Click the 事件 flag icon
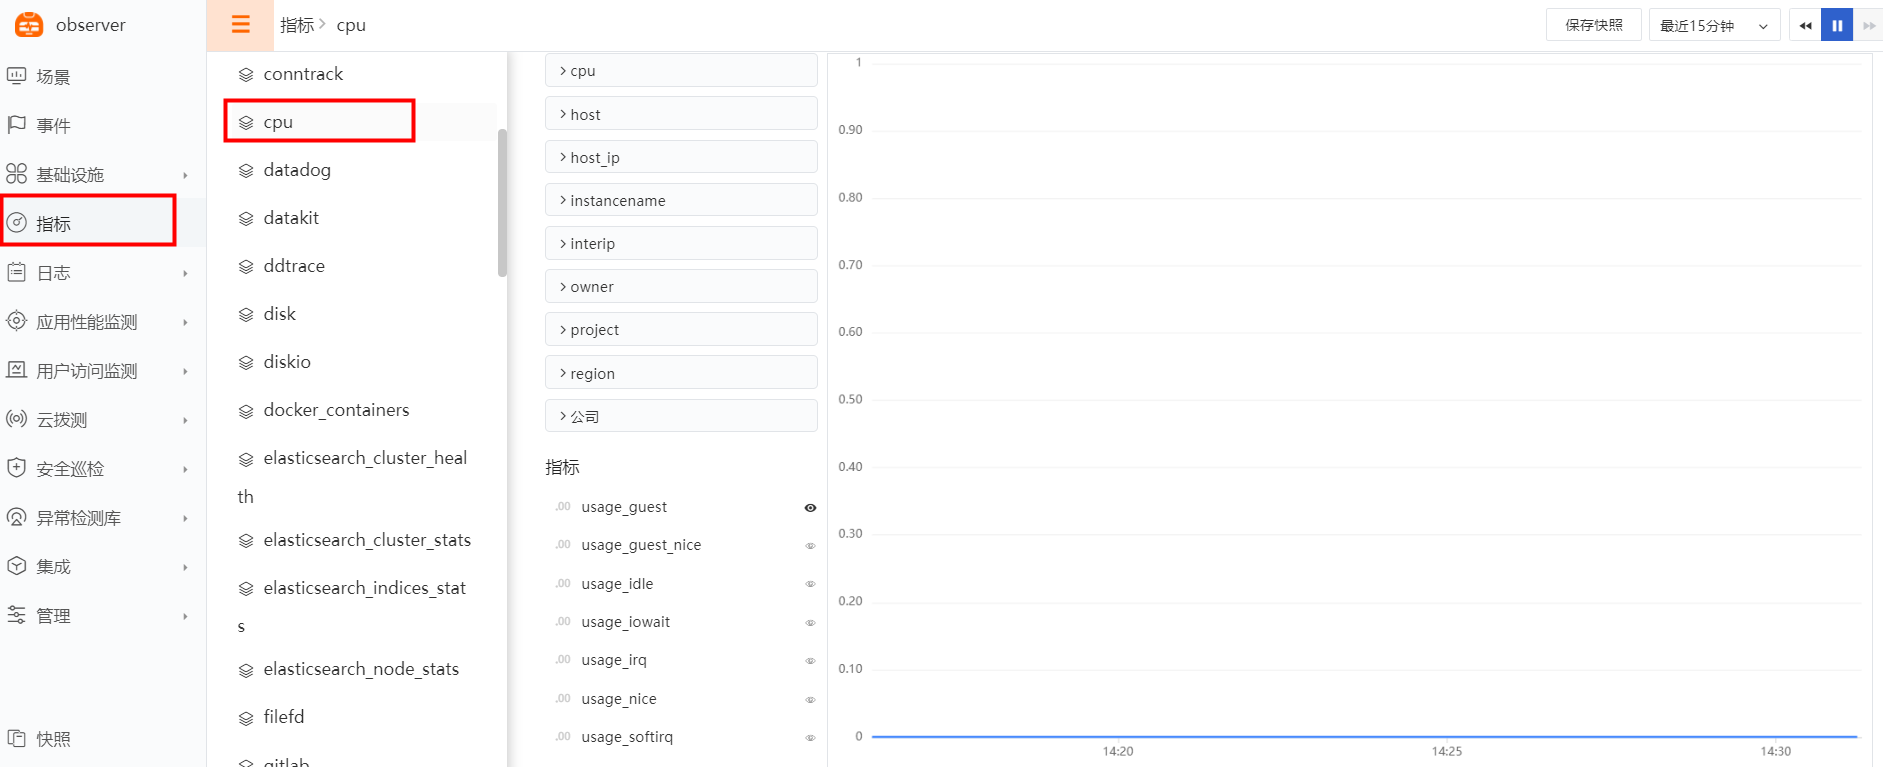 pyautogui.click(x=17, y=125)
